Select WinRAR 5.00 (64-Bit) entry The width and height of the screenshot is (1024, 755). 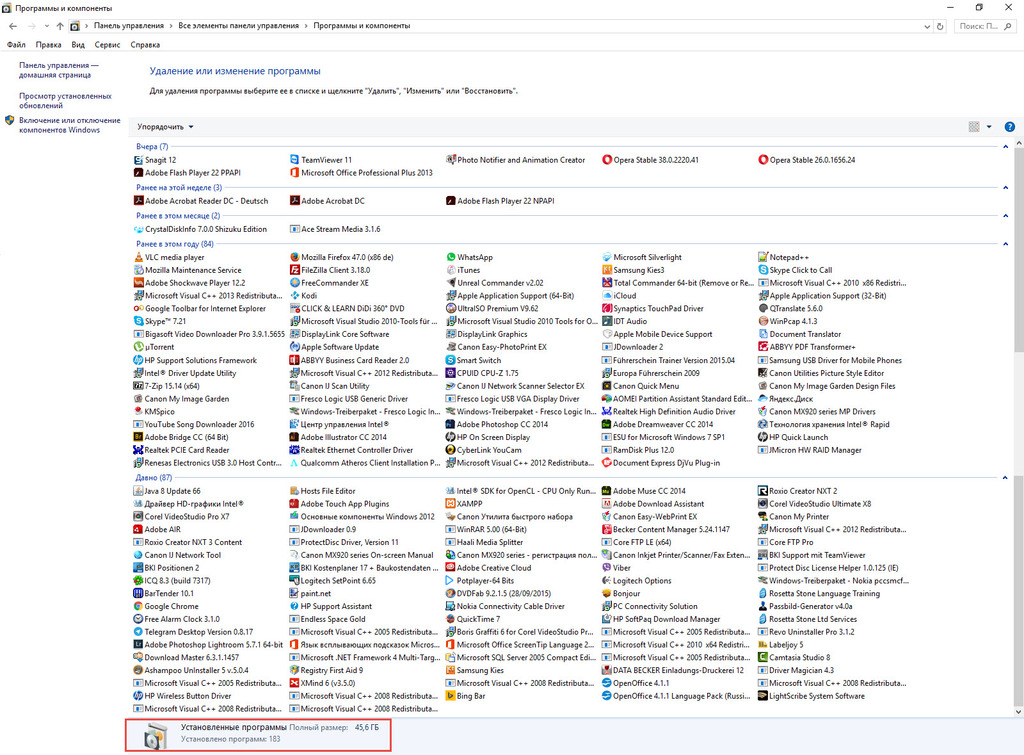[x=486, y=530]
